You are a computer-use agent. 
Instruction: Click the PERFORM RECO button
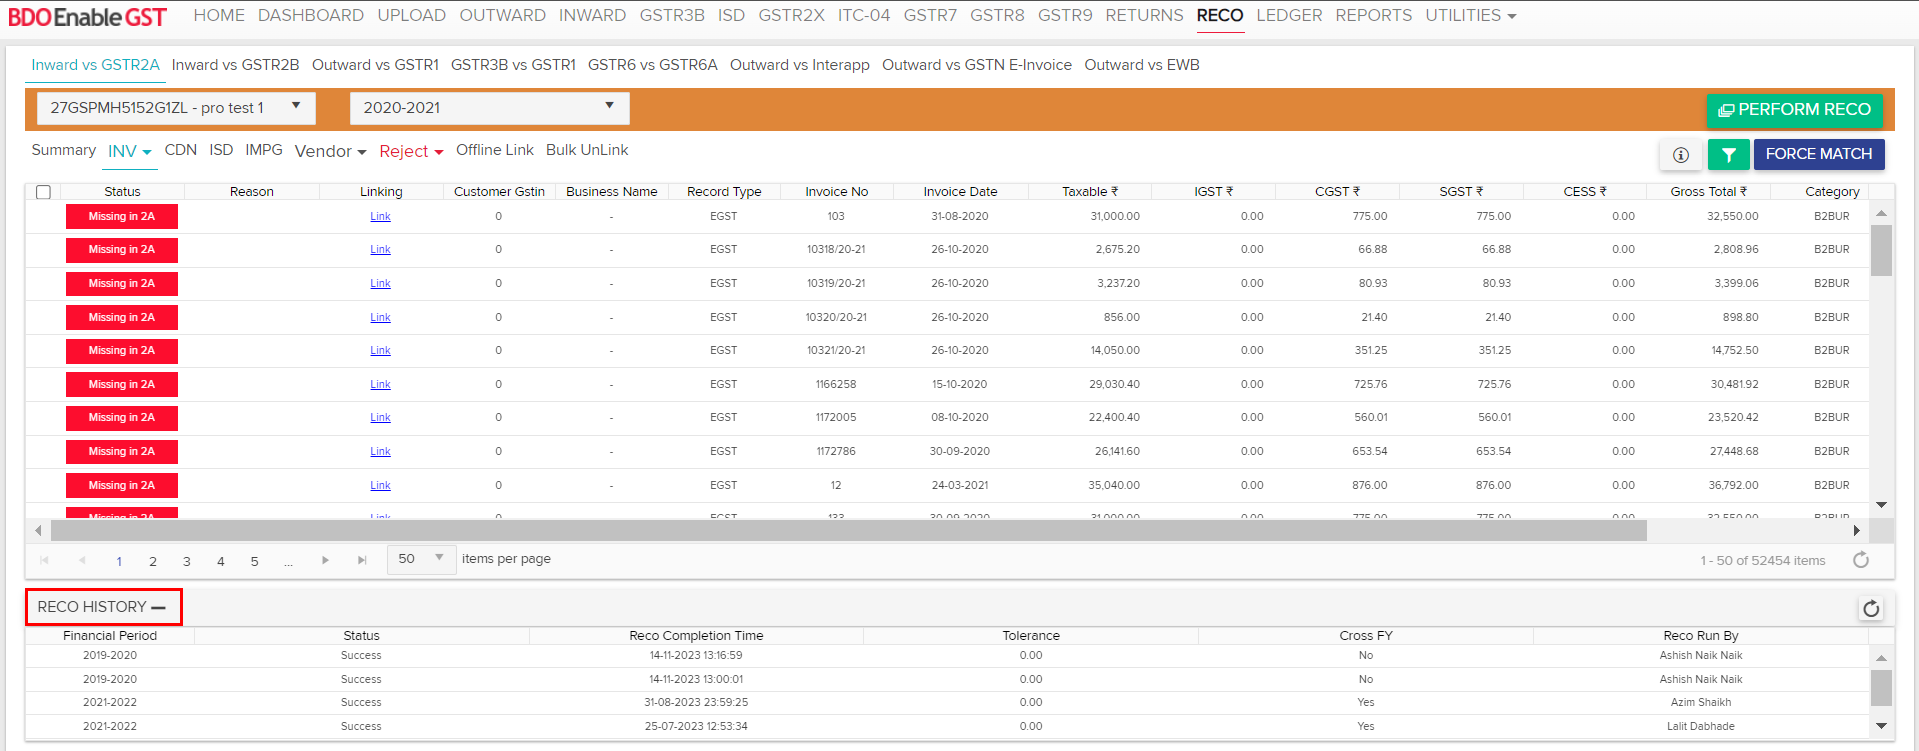pos(1794,110)
